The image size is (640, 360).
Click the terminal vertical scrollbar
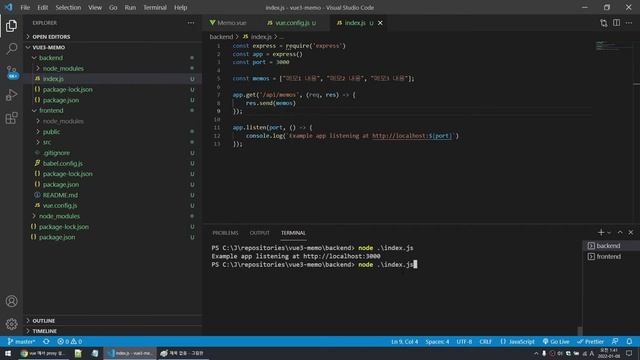pos(580,331)
